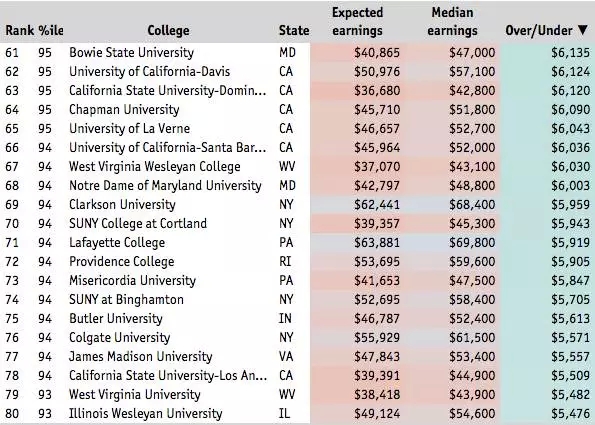Click the Median earnings column header
This screenshot has width=595, height=425.
tap(452, 22)
